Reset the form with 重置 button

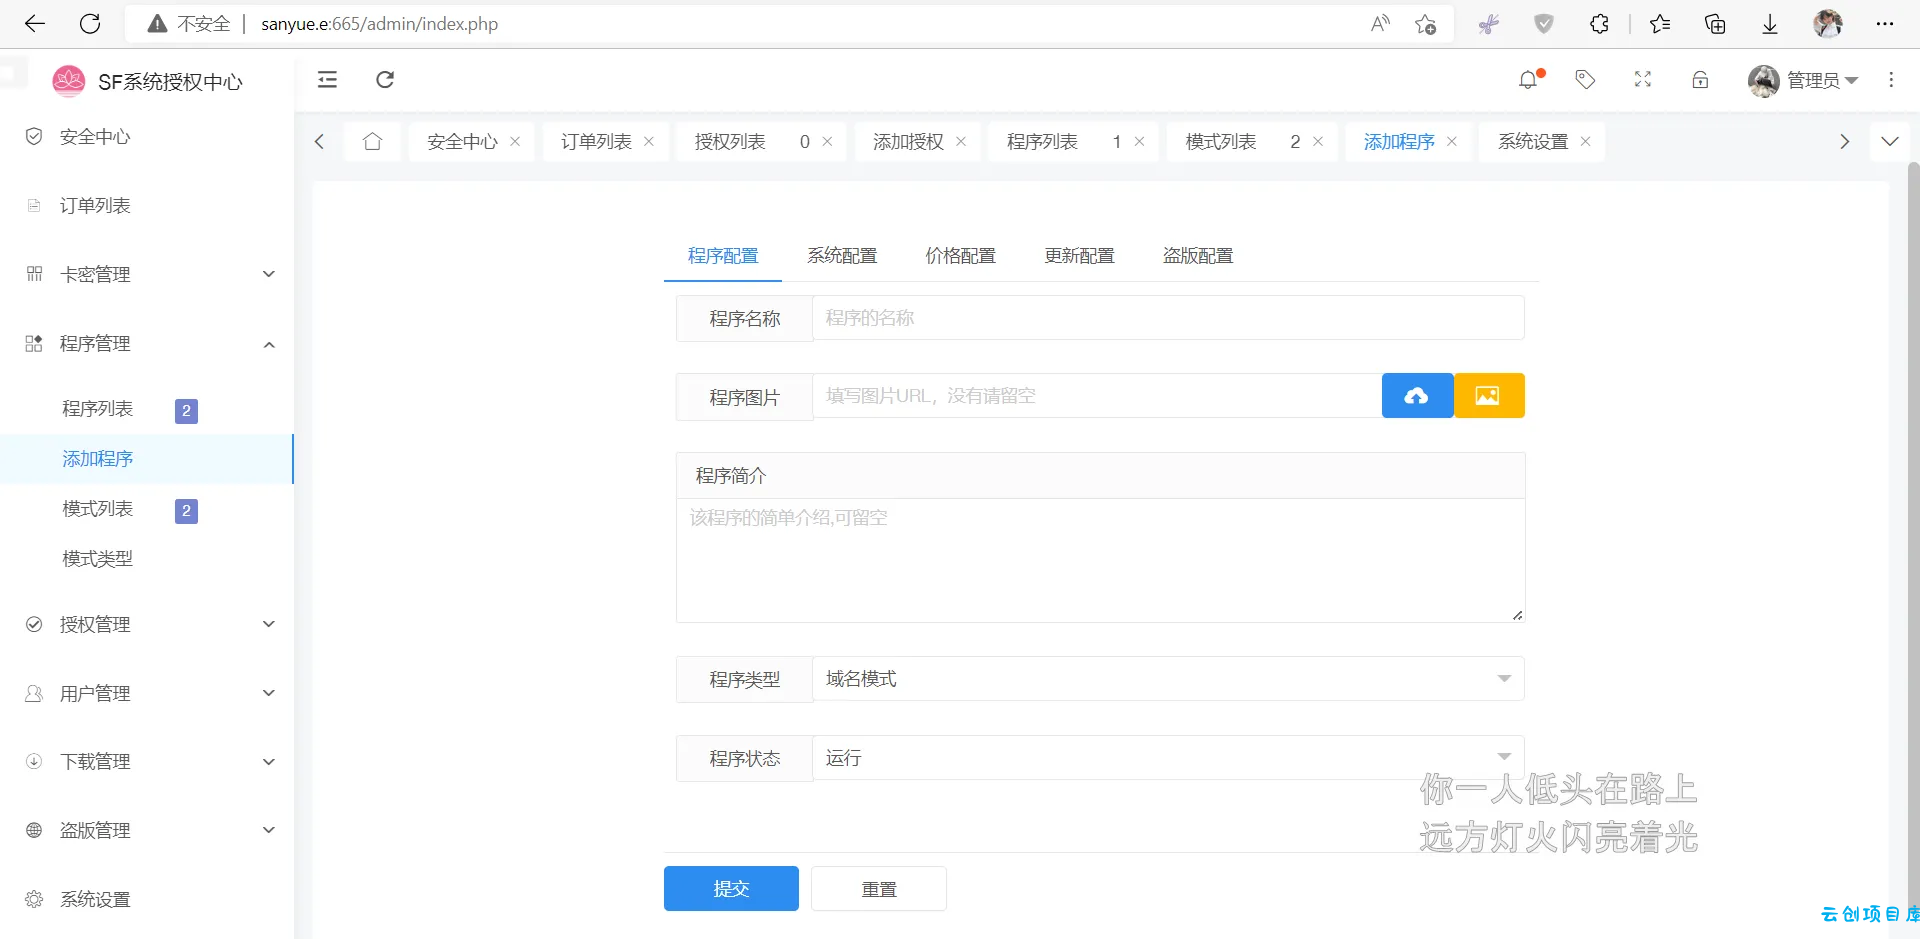coord(879,888)
